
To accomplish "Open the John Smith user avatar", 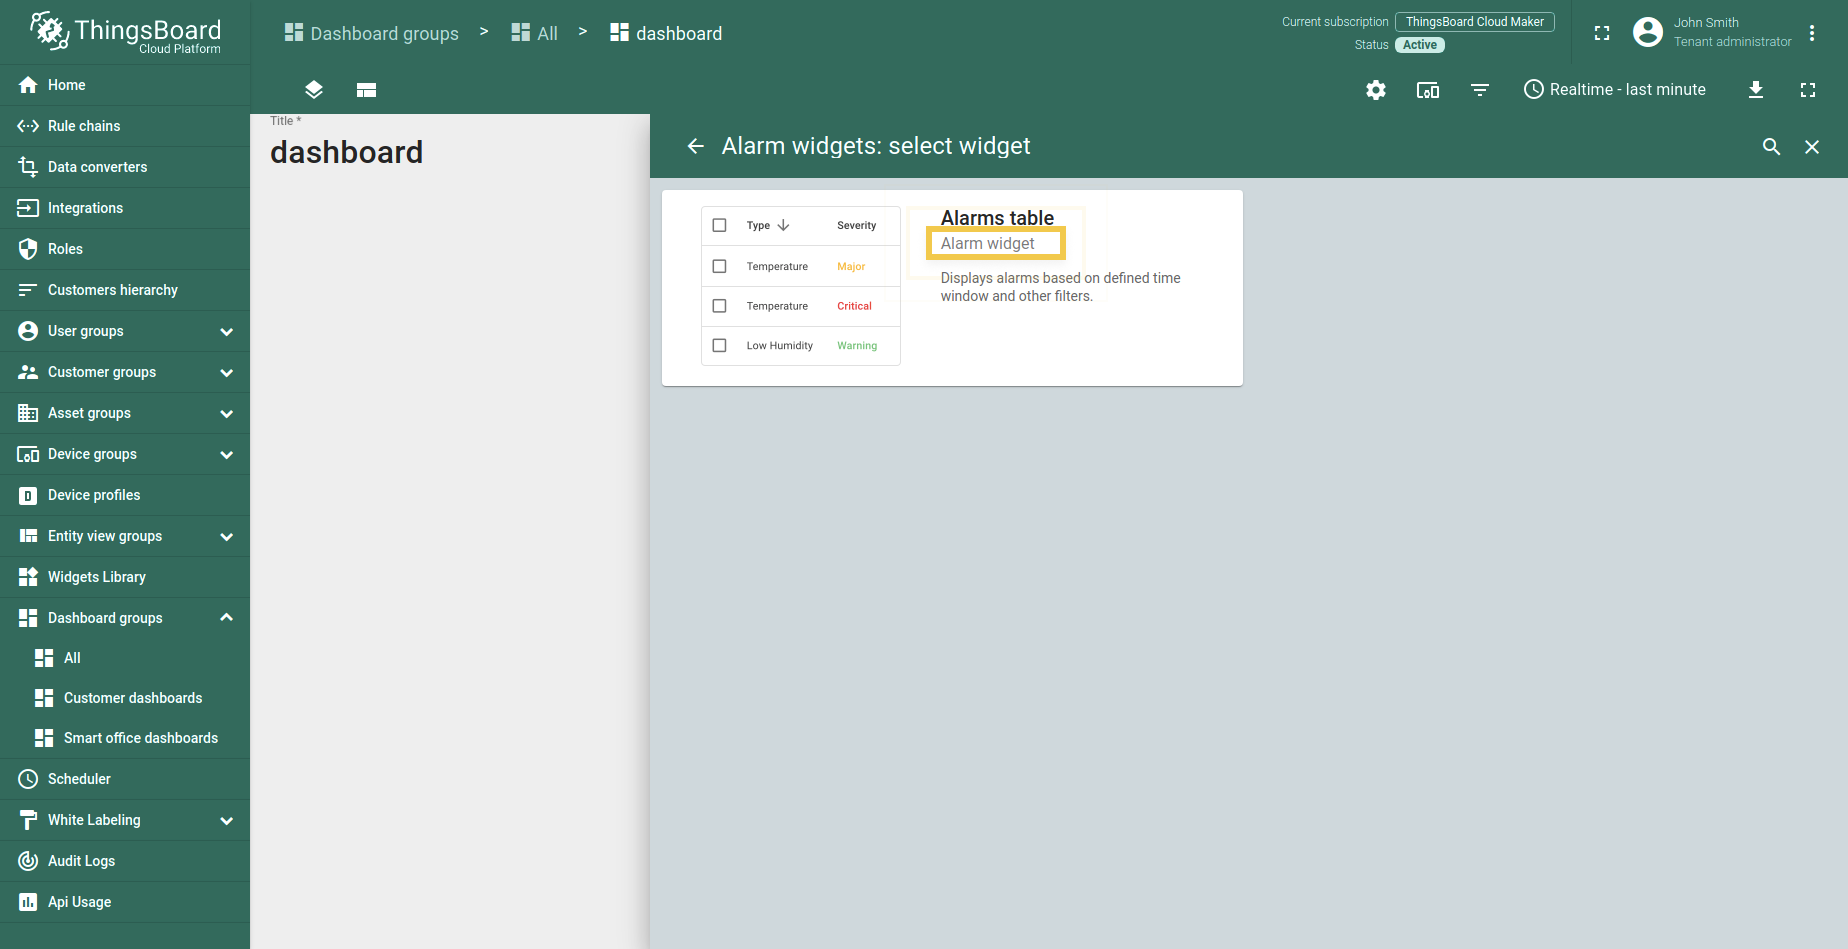I will point(1647,32).
